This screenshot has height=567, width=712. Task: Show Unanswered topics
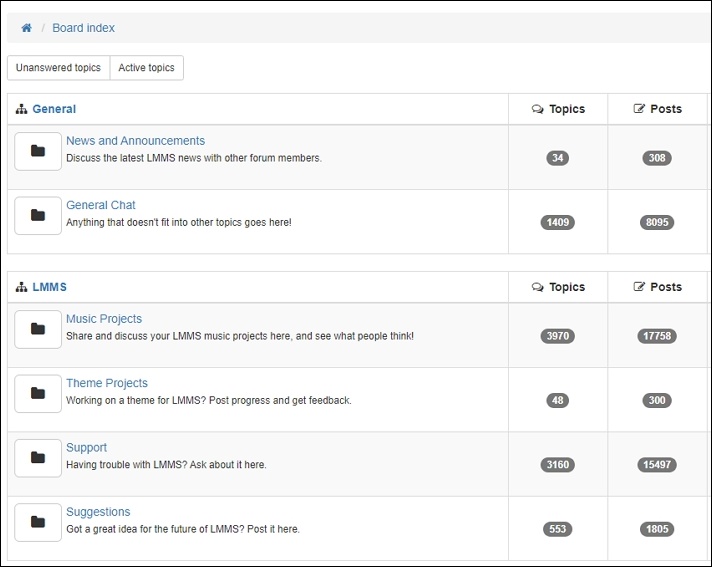(58, 68)
